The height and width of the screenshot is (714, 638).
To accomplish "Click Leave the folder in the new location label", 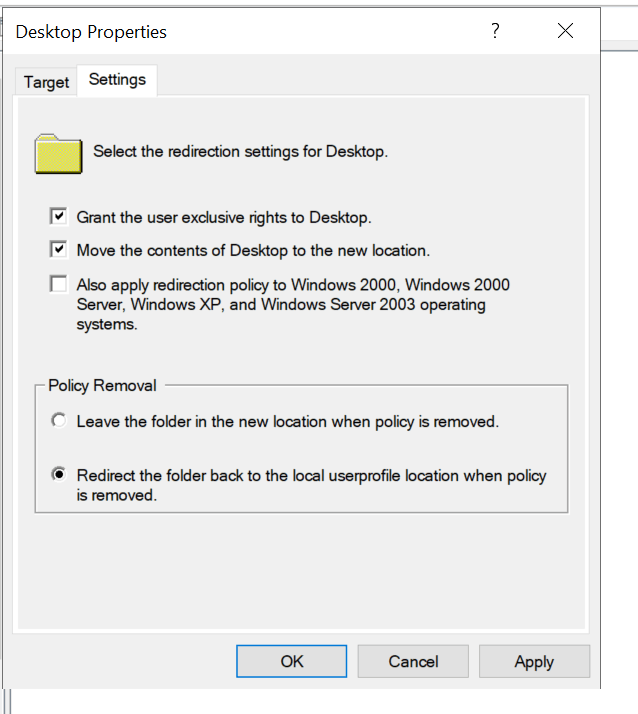I will 288,422.
